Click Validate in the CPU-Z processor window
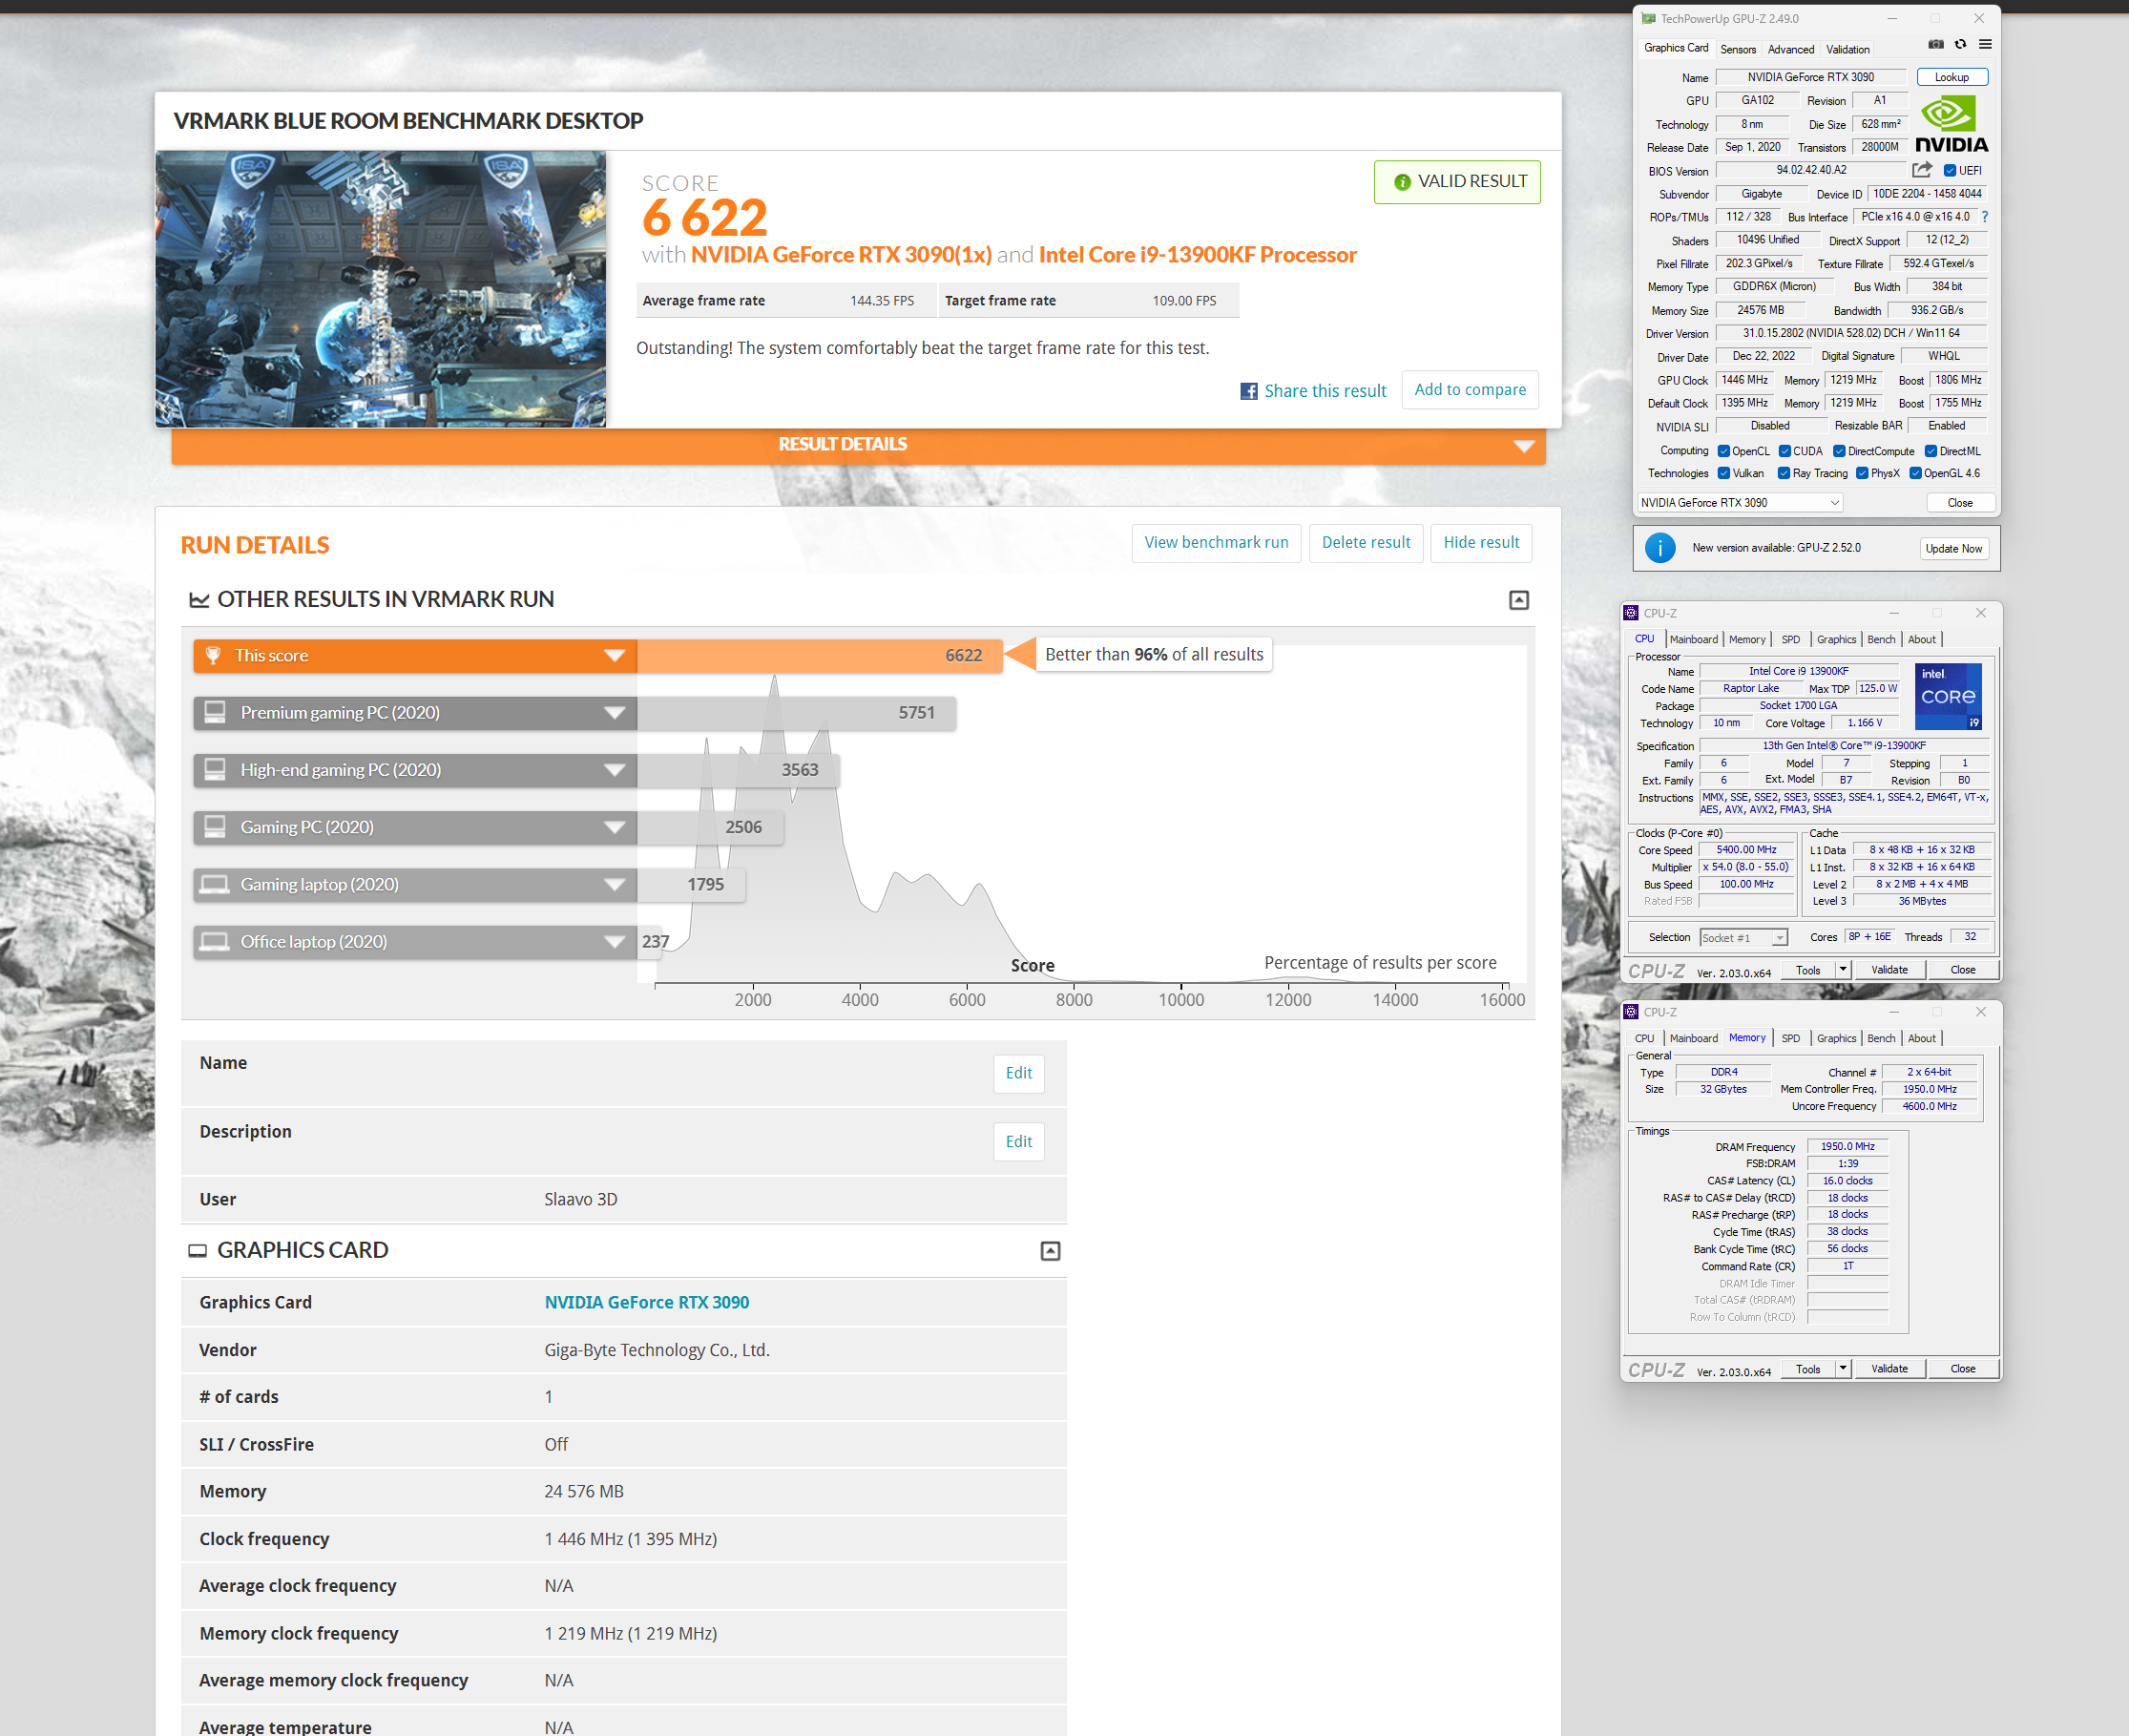The height and width of the screenshot is (1736, 2129). coord(1890,970)
